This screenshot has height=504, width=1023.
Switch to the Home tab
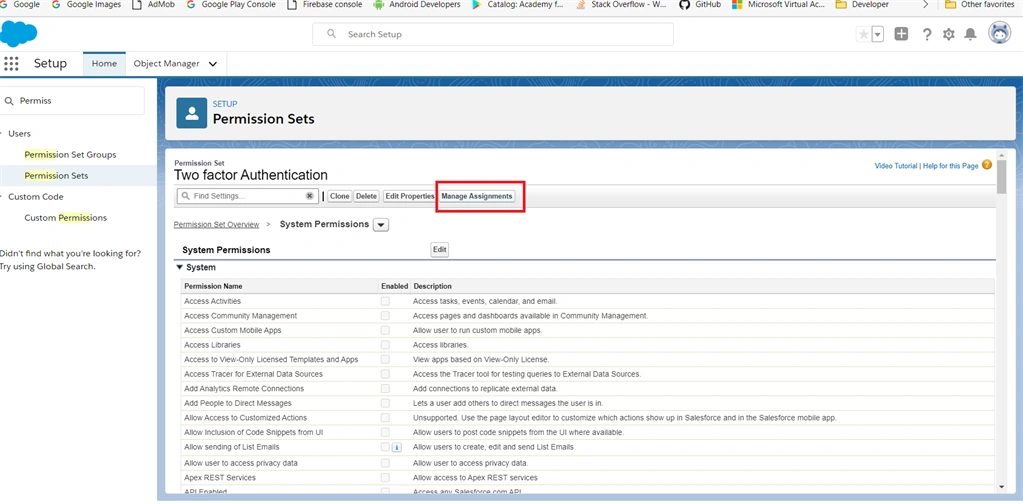point(104,64)
